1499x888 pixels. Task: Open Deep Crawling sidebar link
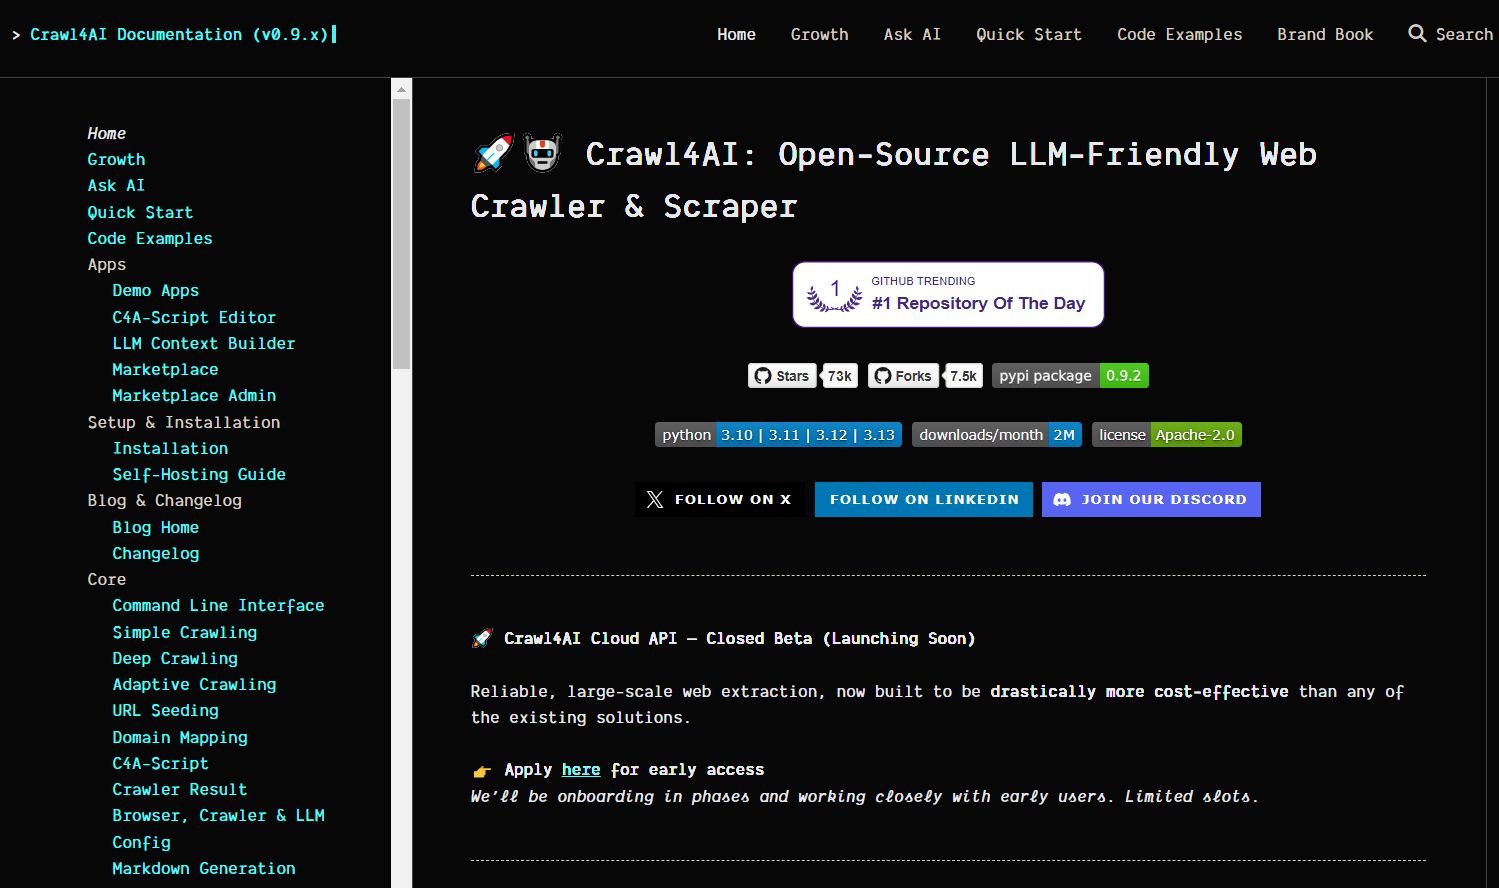[x=175, y=658]
